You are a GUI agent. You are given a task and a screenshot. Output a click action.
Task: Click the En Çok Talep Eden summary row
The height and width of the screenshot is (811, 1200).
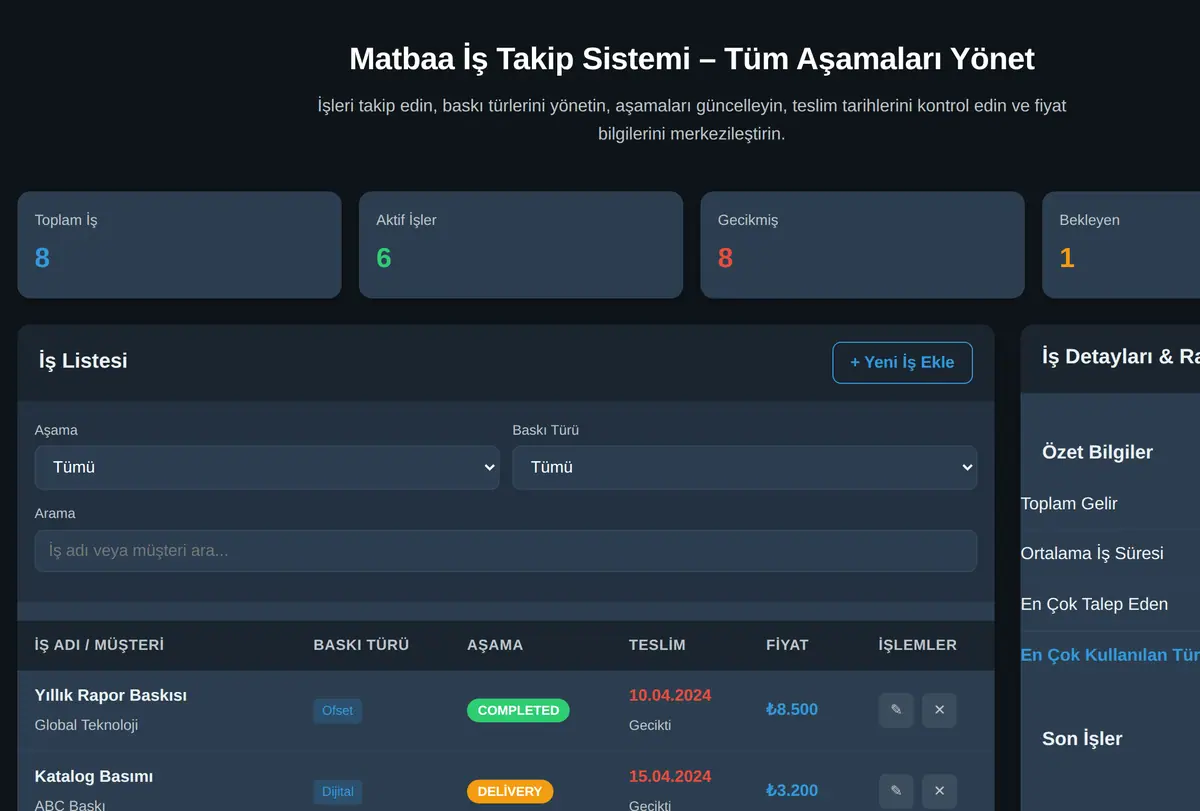[1110, 604]
